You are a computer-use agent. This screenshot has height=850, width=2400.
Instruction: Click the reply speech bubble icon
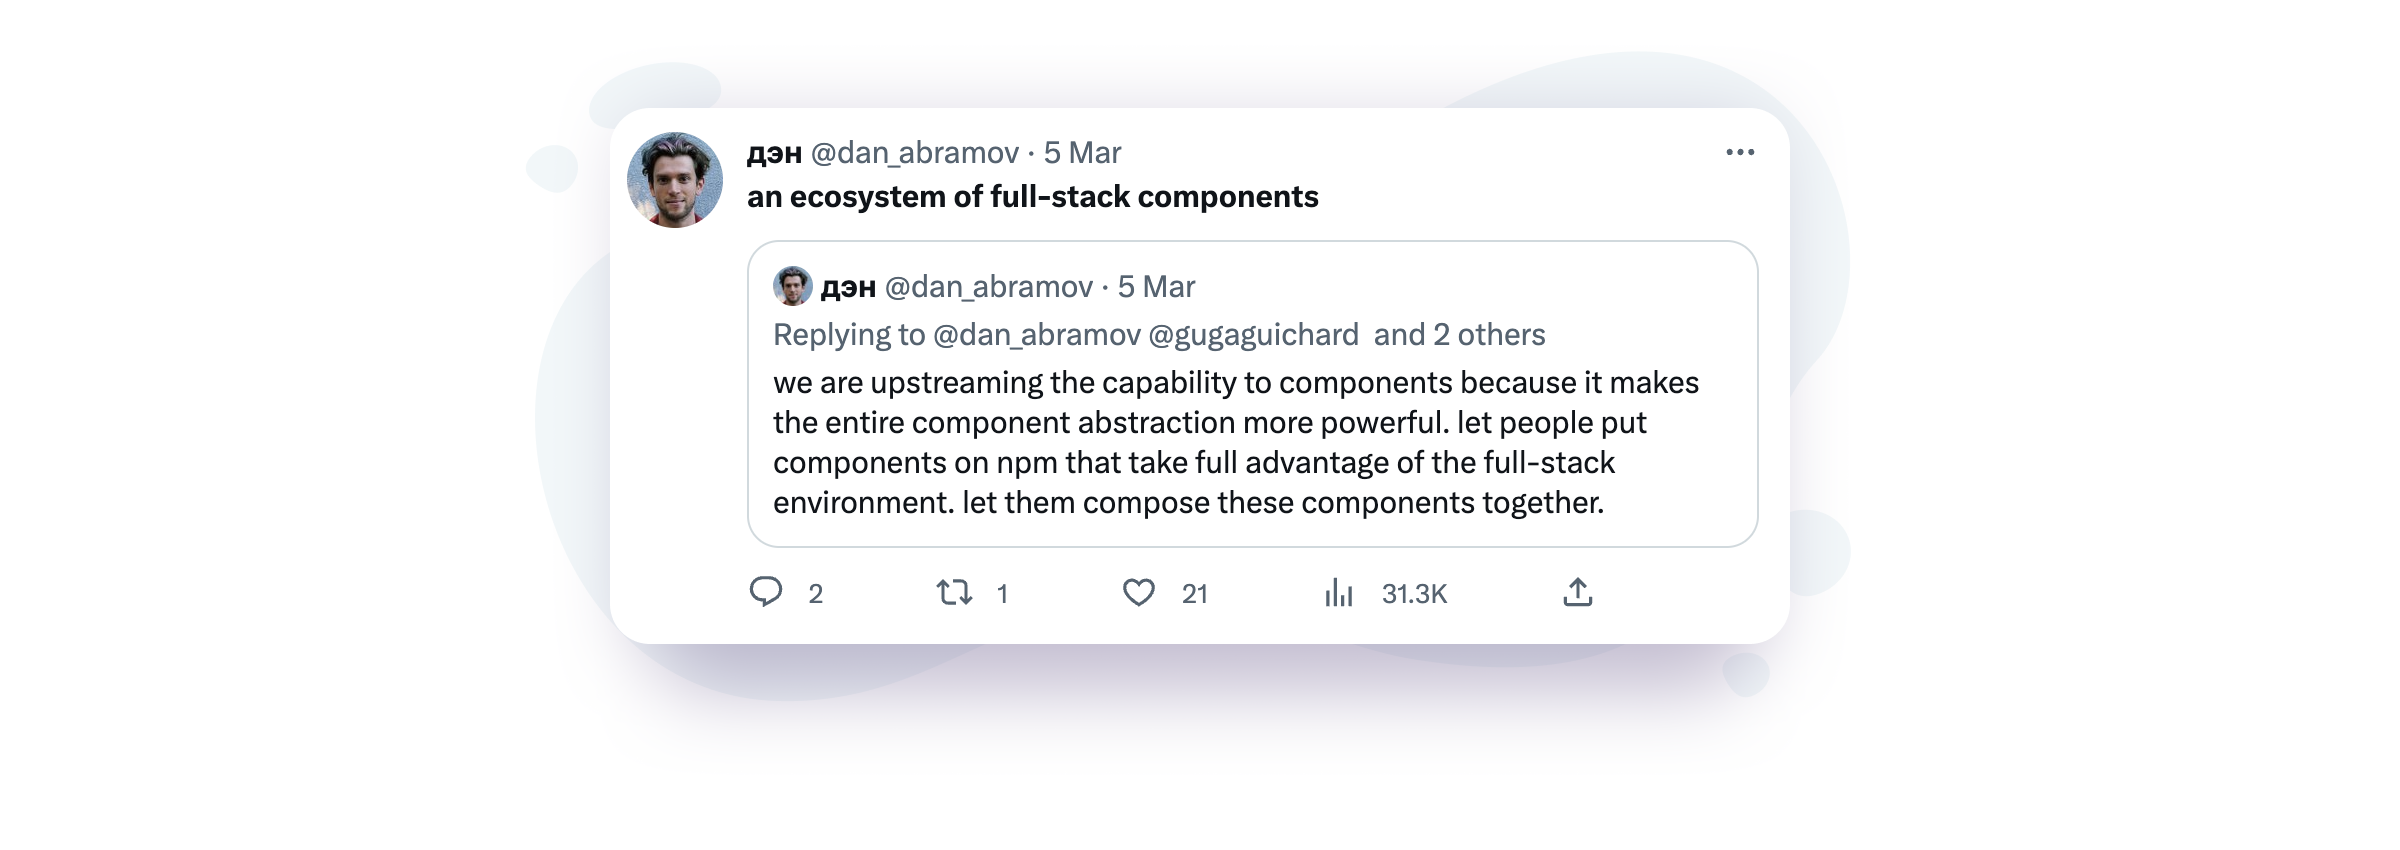click(766, 592)
